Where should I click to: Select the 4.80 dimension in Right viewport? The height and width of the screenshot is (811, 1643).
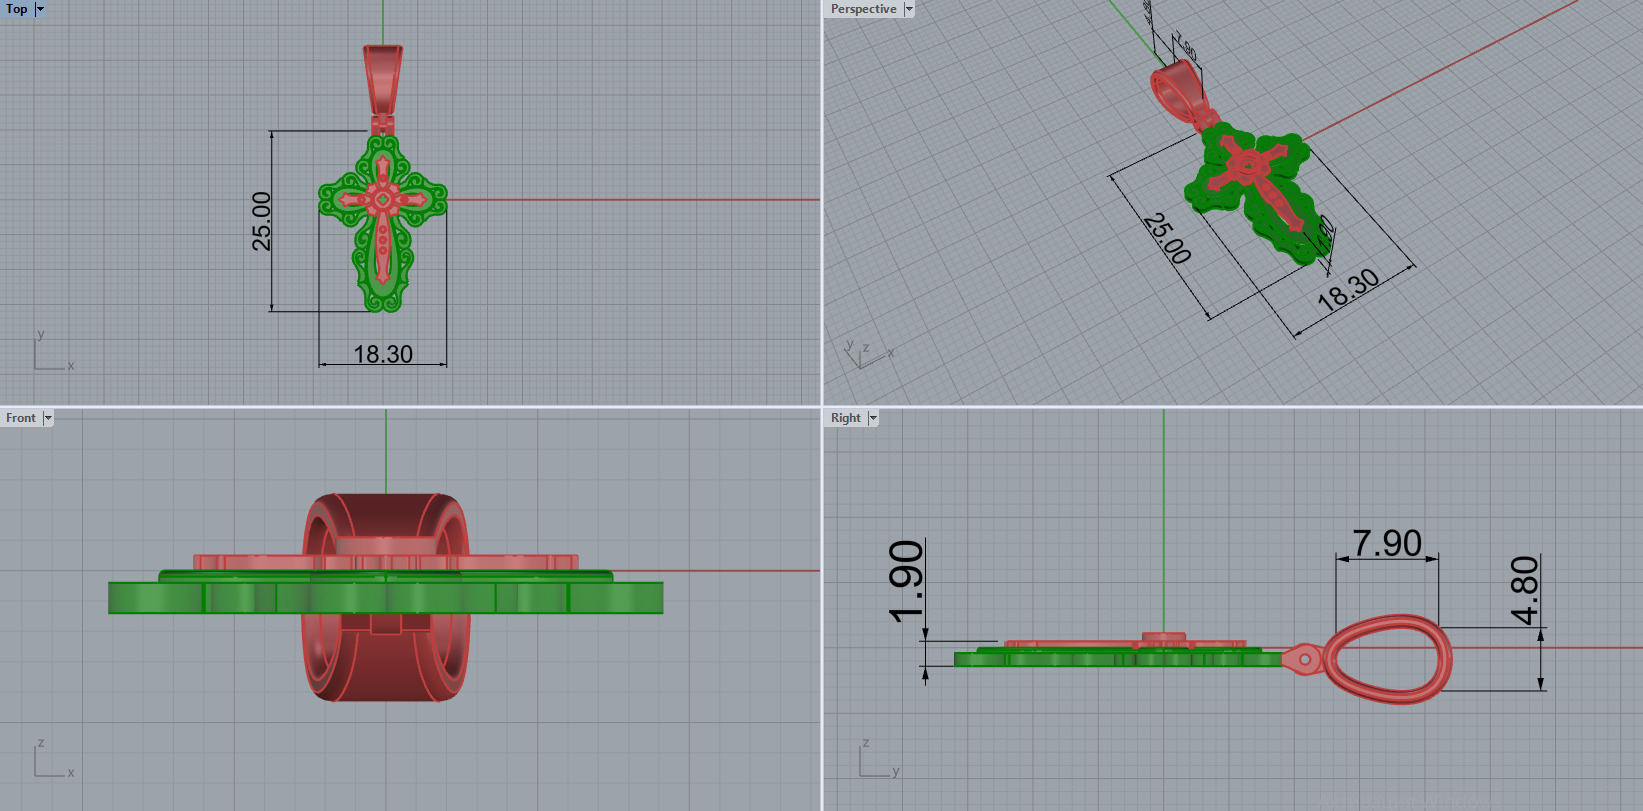[x=1524, y=590]
